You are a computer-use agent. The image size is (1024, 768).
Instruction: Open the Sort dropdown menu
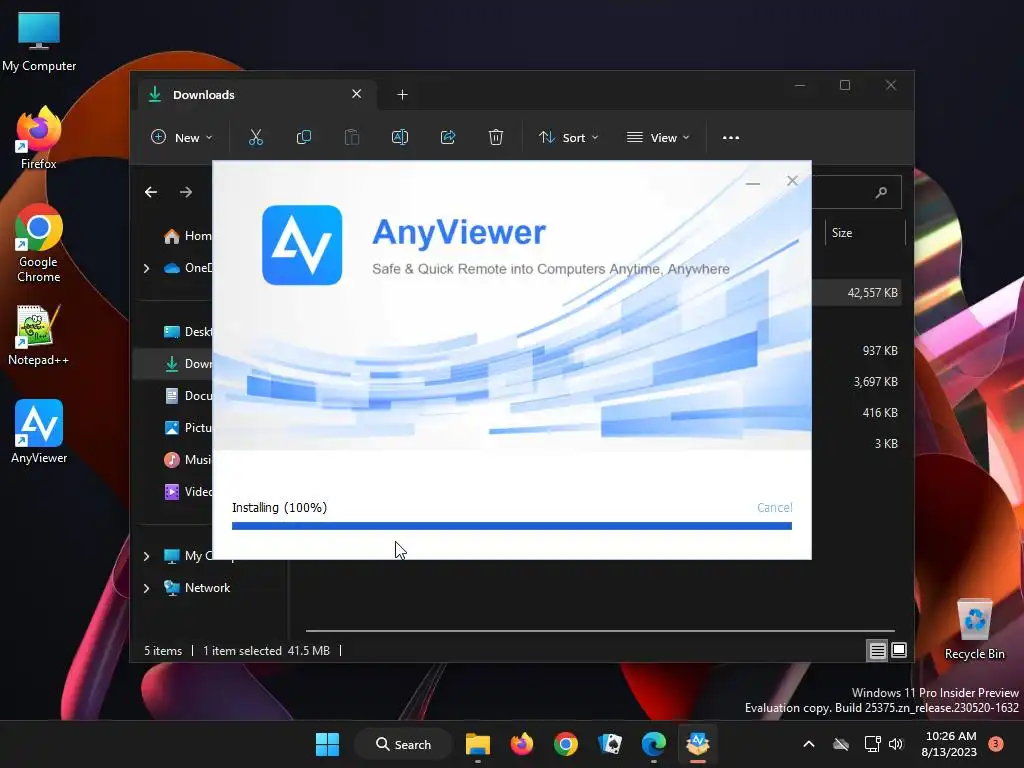pos(568,138)
